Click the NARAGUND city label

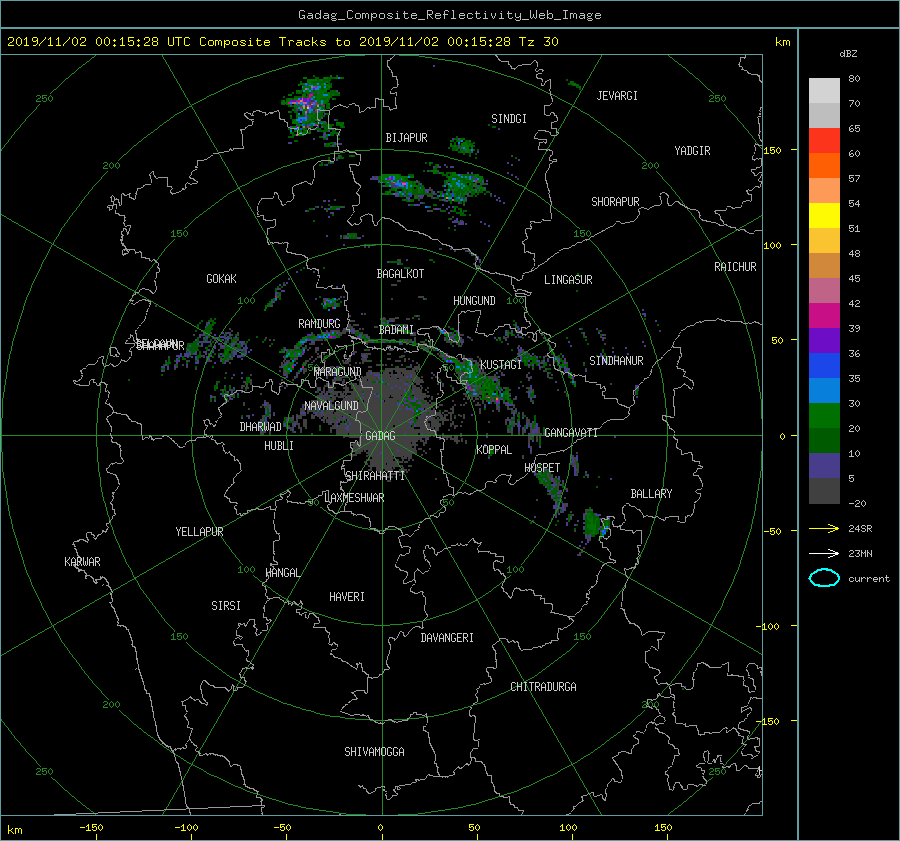tap(338, 372)
